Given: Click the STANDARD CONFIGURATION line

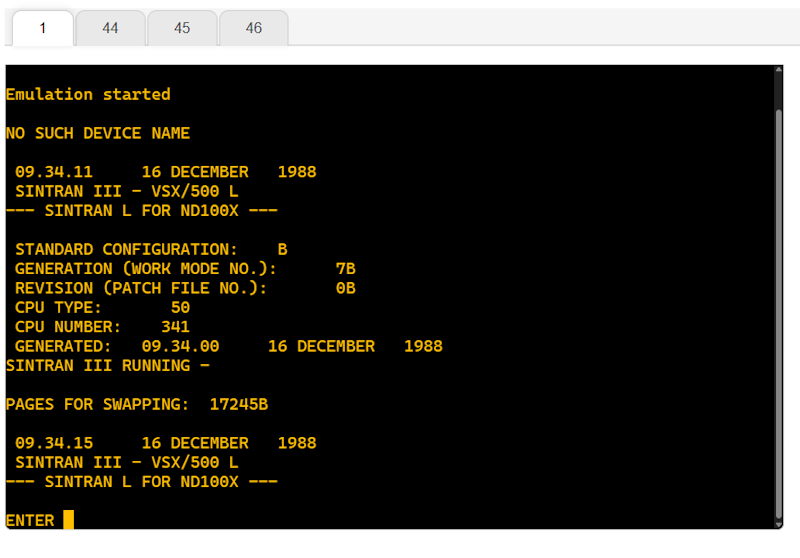Looking at the screenshot, I should click(x=150, y=249).
